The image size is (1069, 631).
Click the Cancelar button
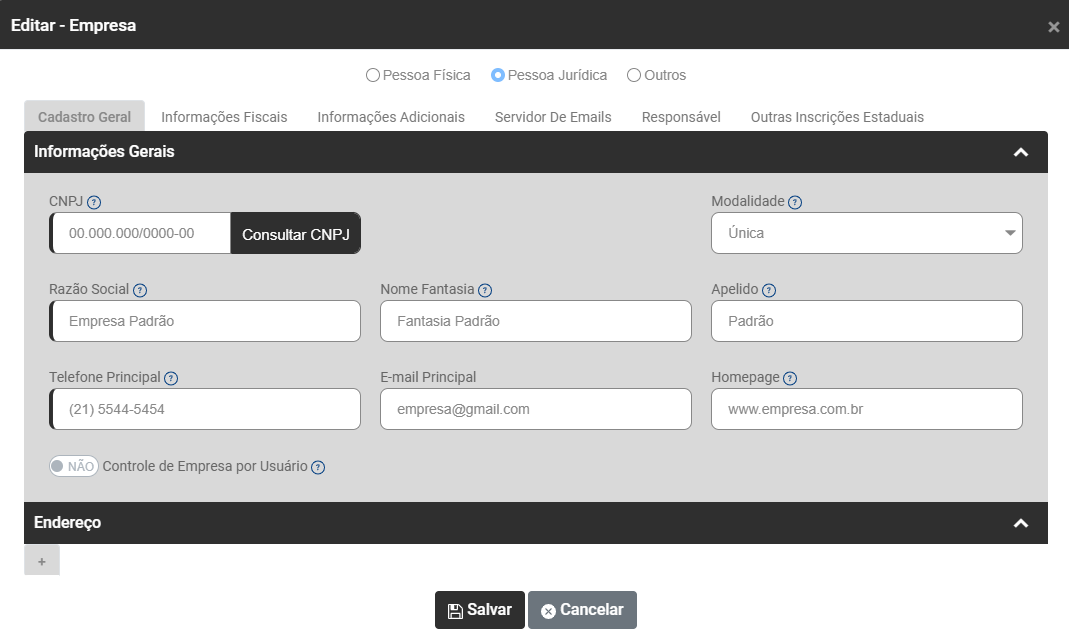pyautogui.click(x=582, y=610)
